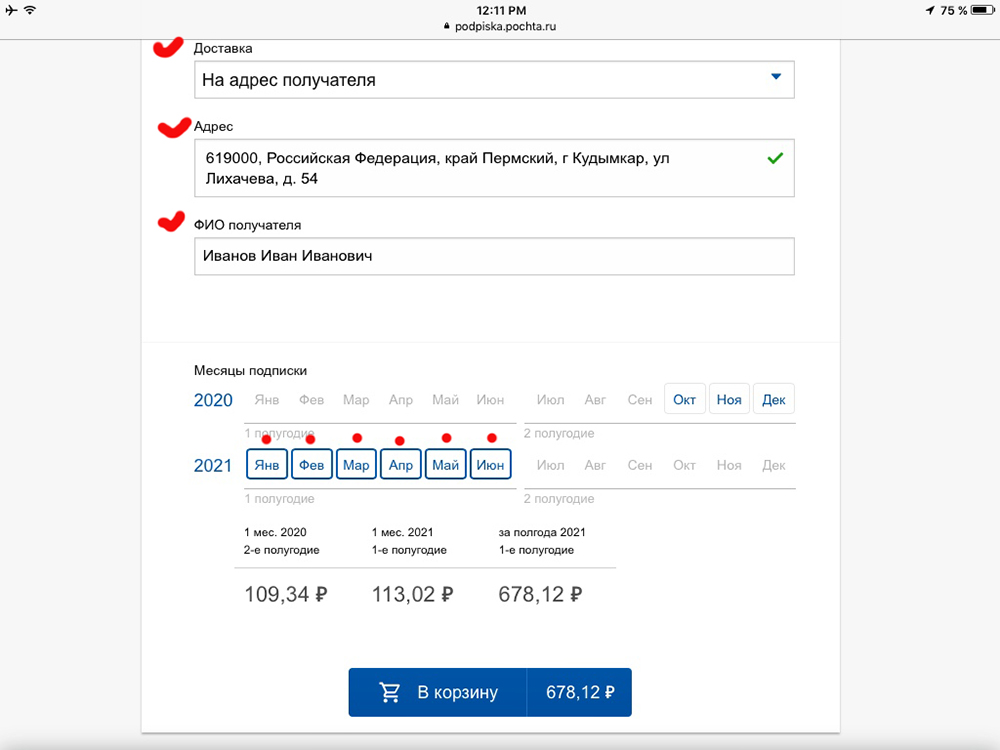Click the green checkmark in the Адрес field
This screenshot has width=1000, height=750.
point(775,158)
